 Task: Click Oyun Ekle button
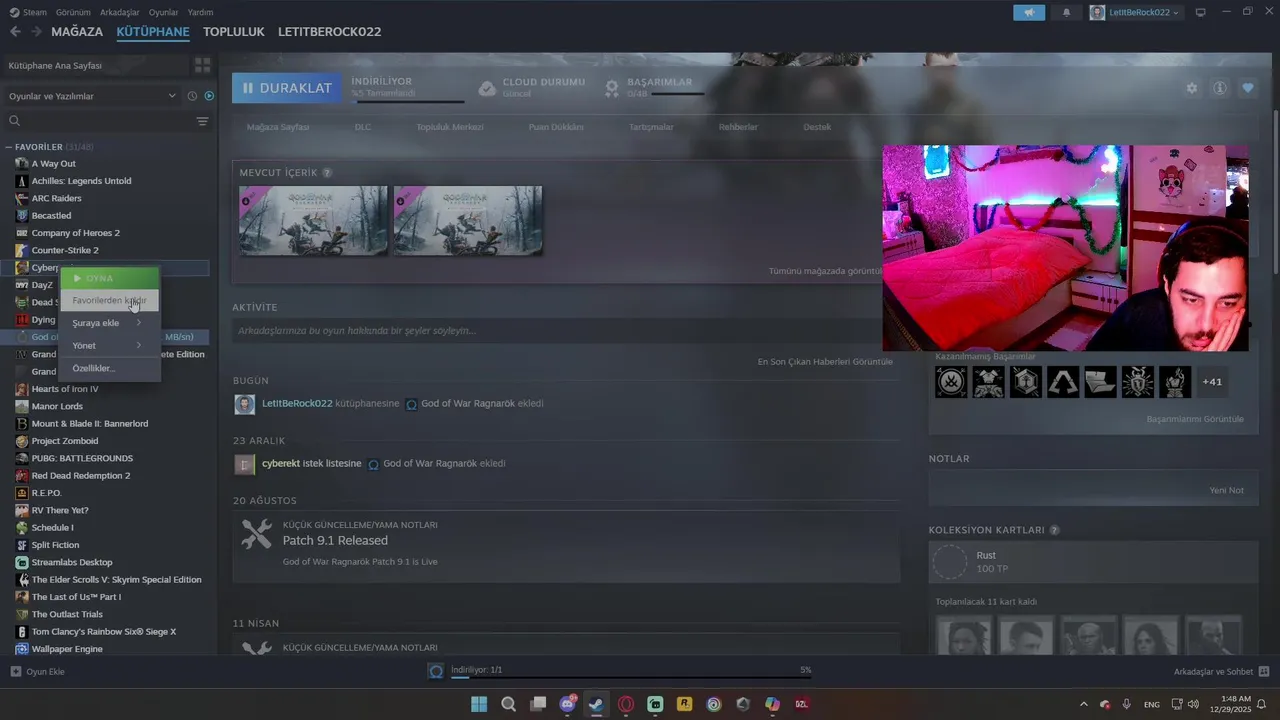tap(38, 671)
